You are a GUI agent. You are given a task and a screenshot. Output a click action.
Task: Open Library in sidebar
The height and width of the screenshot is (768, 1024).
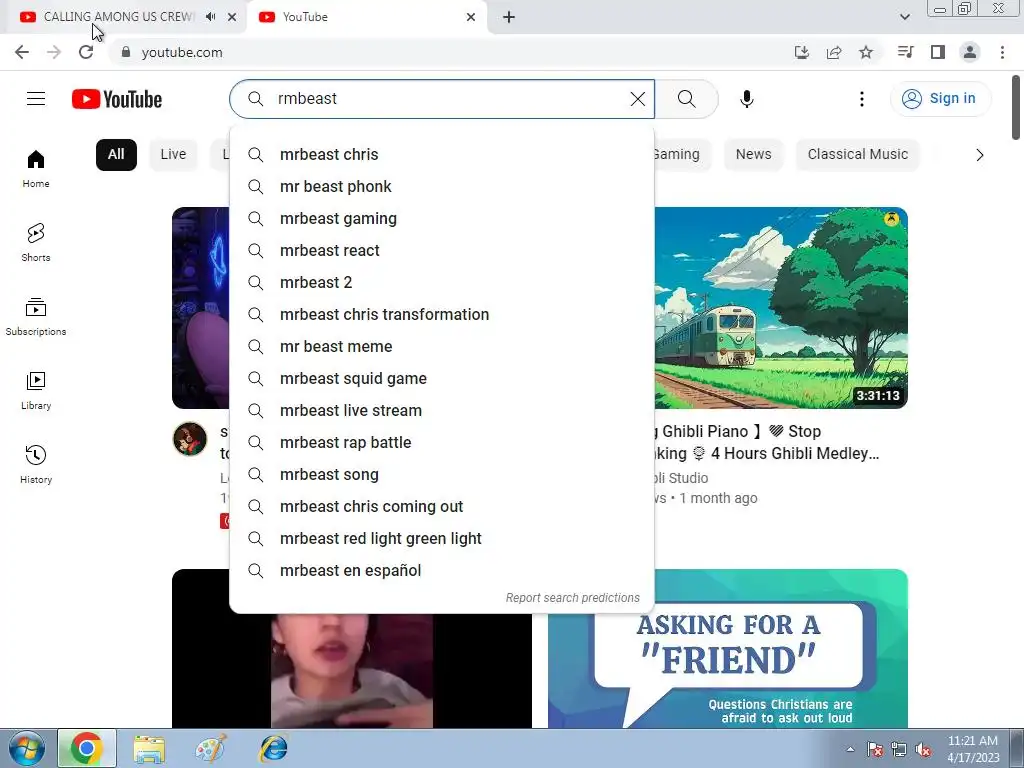[36, 391]
